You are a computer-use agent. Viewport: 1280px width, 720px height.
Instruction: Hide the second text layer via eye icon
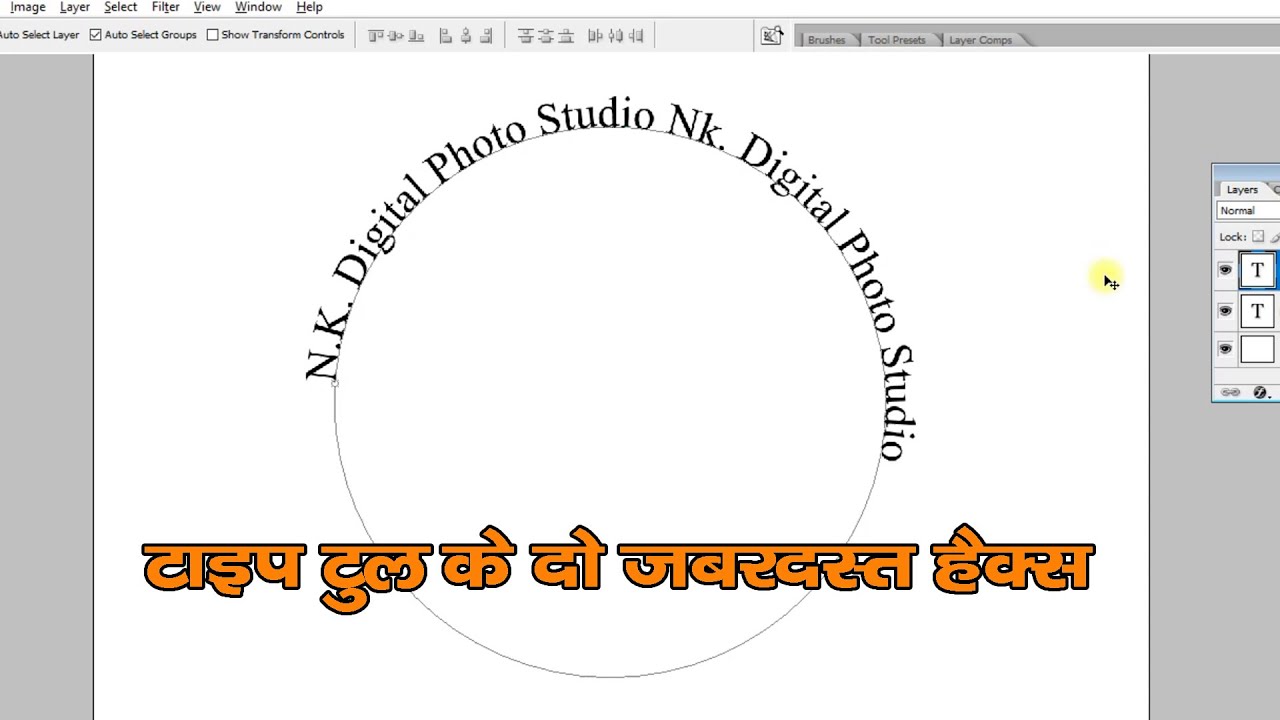click(1225, 311)
